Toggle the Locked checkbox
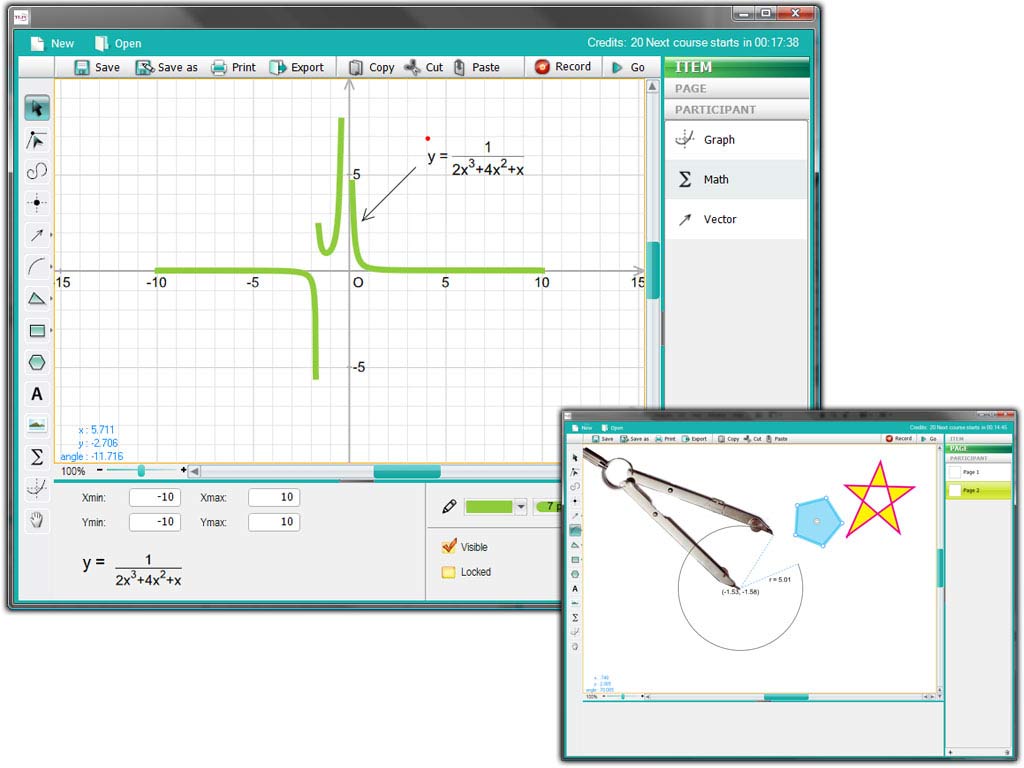Viewport: 1024px width, 768px height. (449, 572)
